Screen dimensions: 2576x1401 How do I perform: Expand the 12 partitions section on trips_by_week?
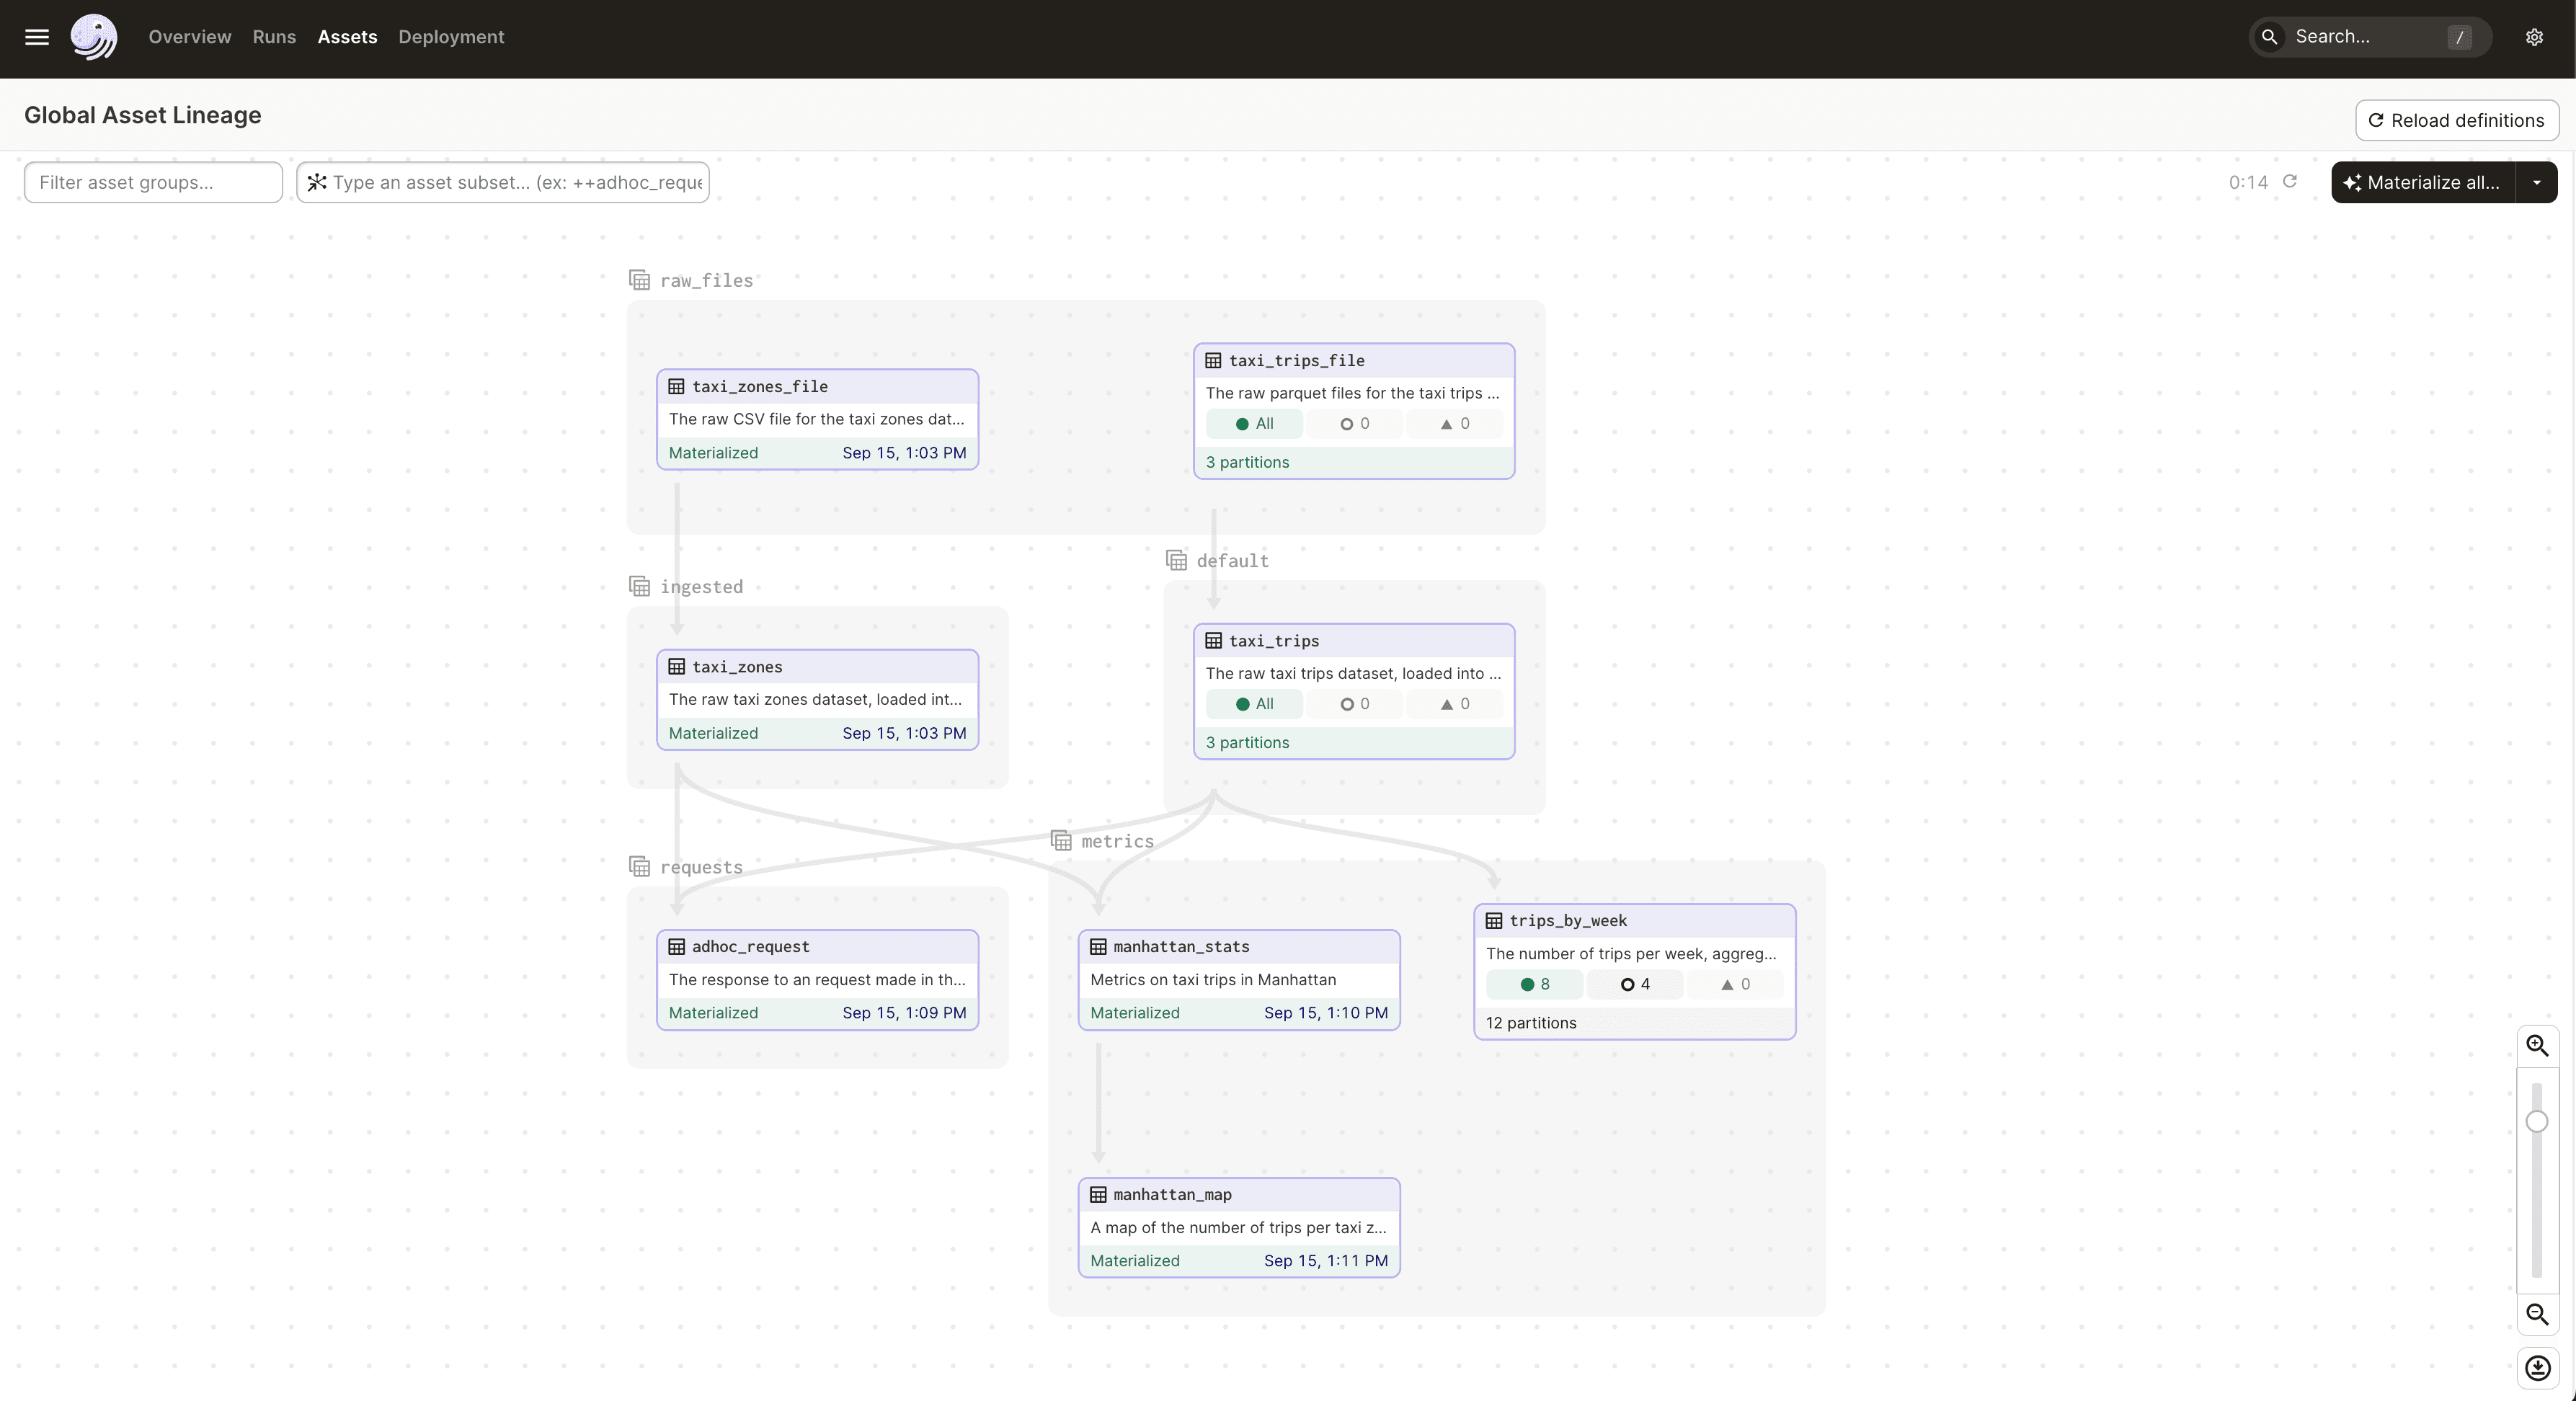(x=1532, y=1022)
